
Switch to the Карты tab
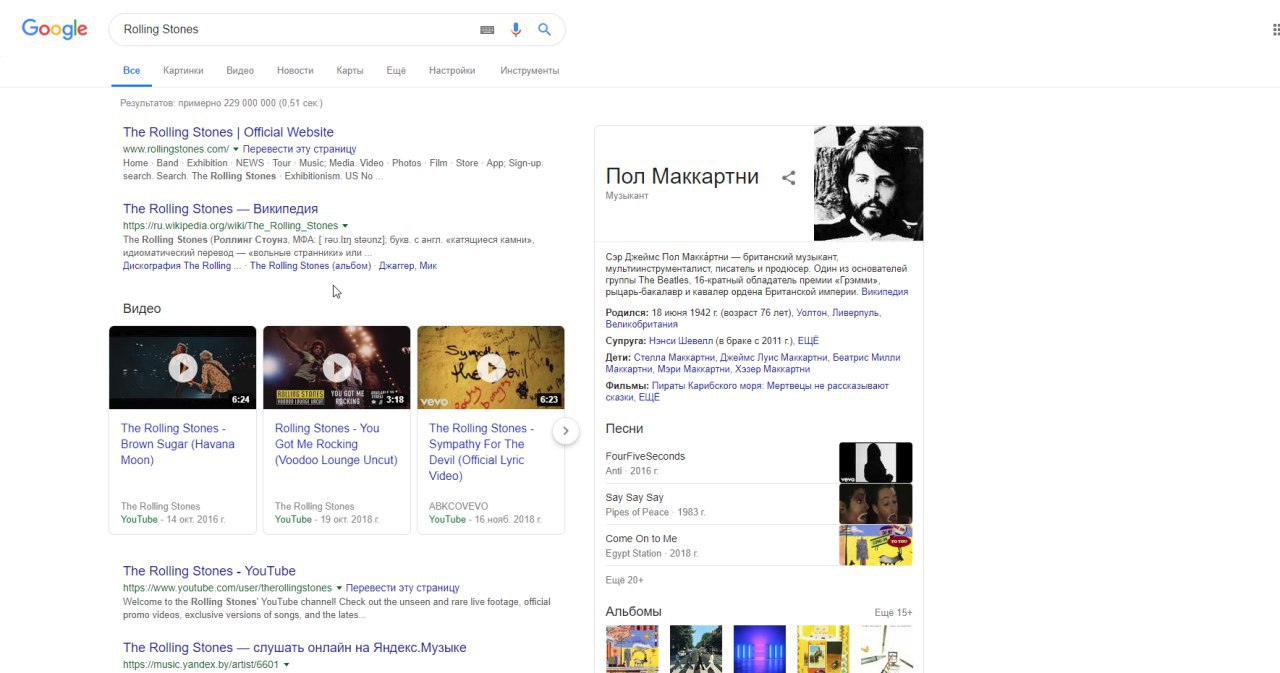350,71
